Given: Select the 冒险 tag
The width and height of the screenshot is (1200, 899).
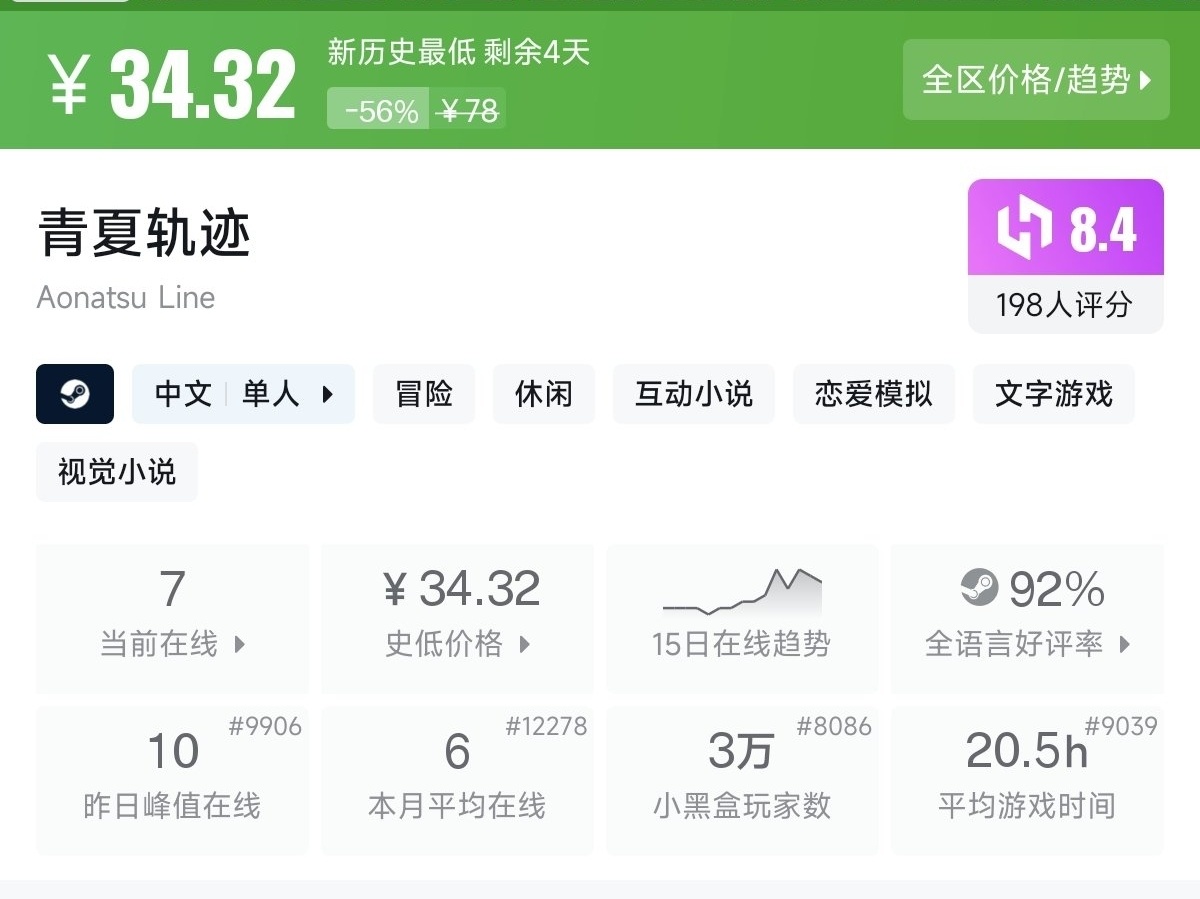Looking at the screenshot, I should 424,394.
